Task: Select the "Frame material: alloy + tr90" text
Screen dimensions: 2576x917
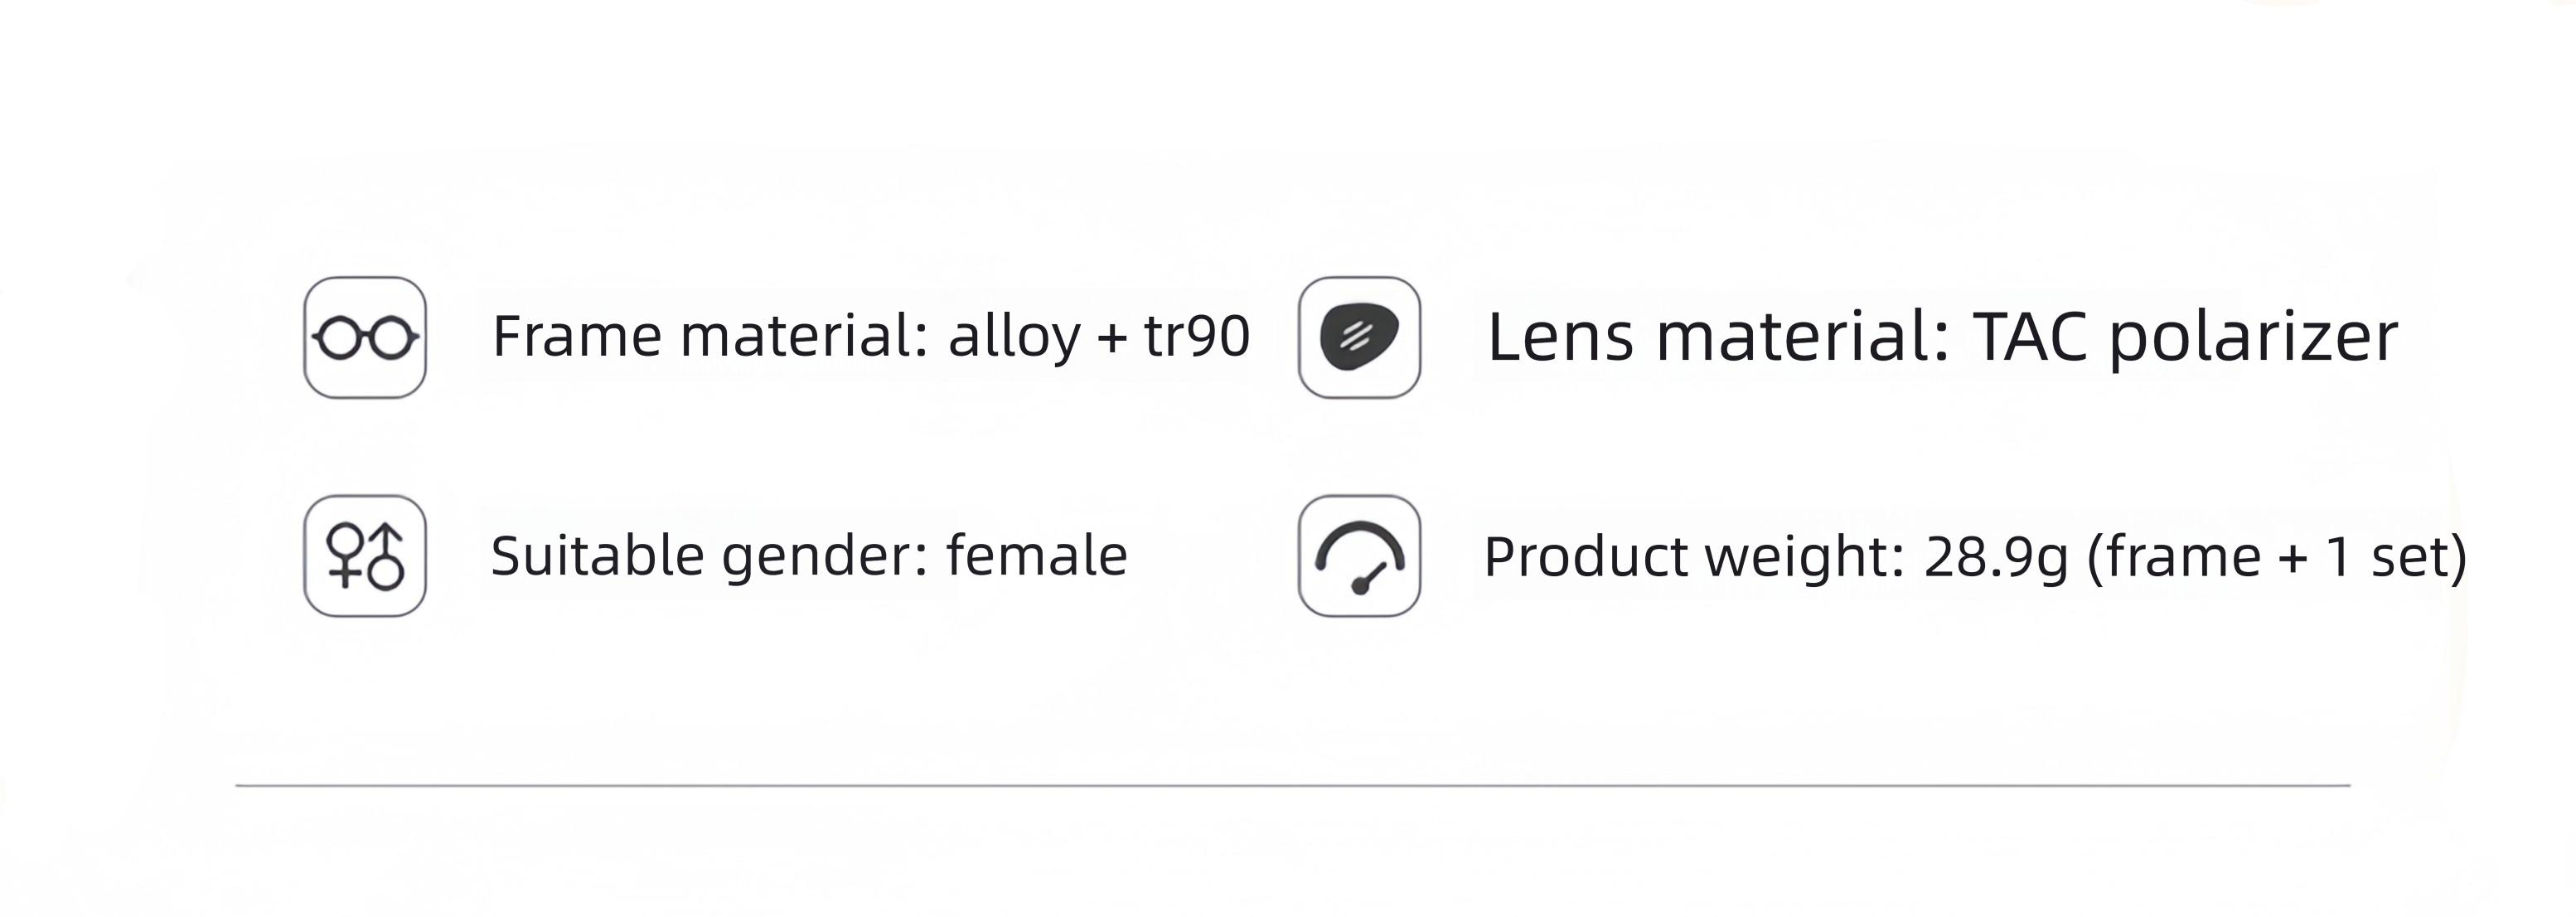Action: point(871,336)
